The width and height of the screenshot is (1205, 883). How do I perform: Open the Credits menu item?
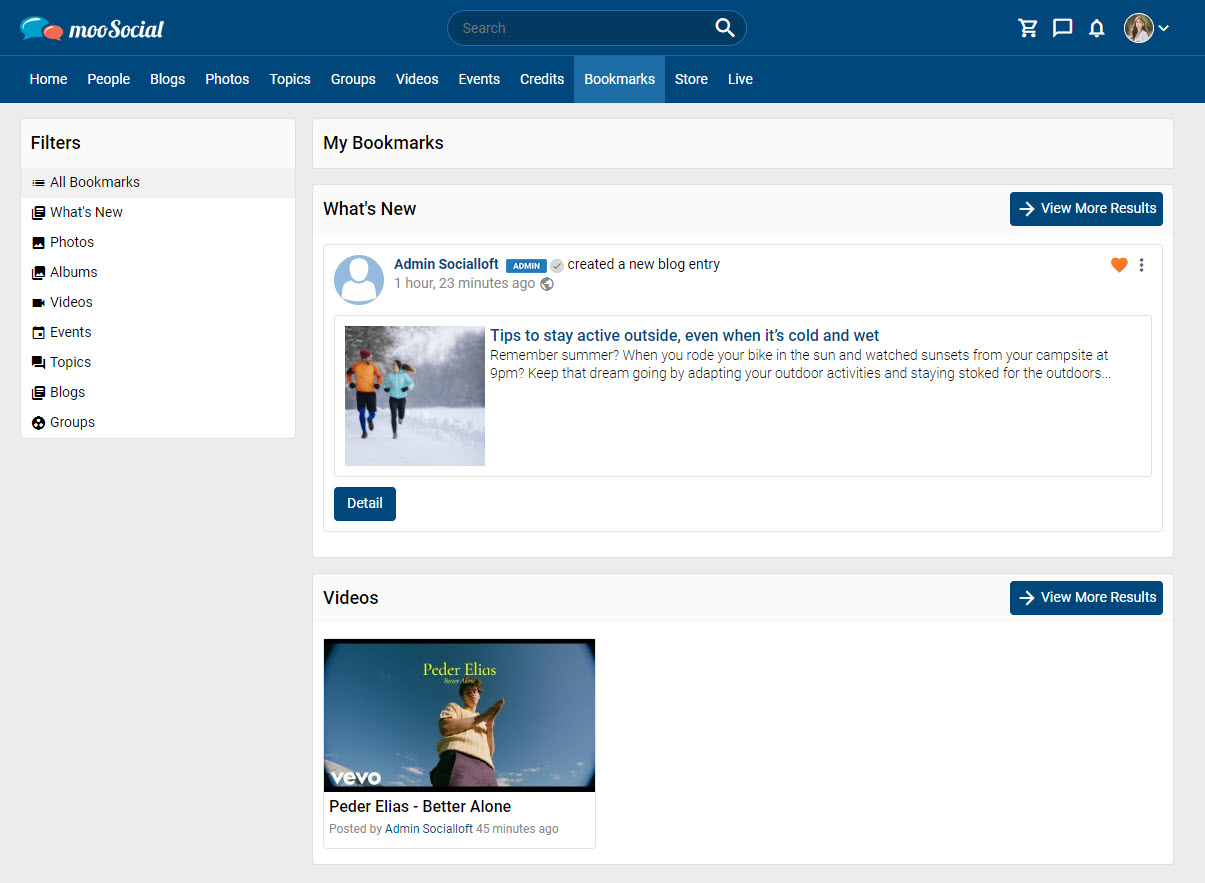point(542,79)
